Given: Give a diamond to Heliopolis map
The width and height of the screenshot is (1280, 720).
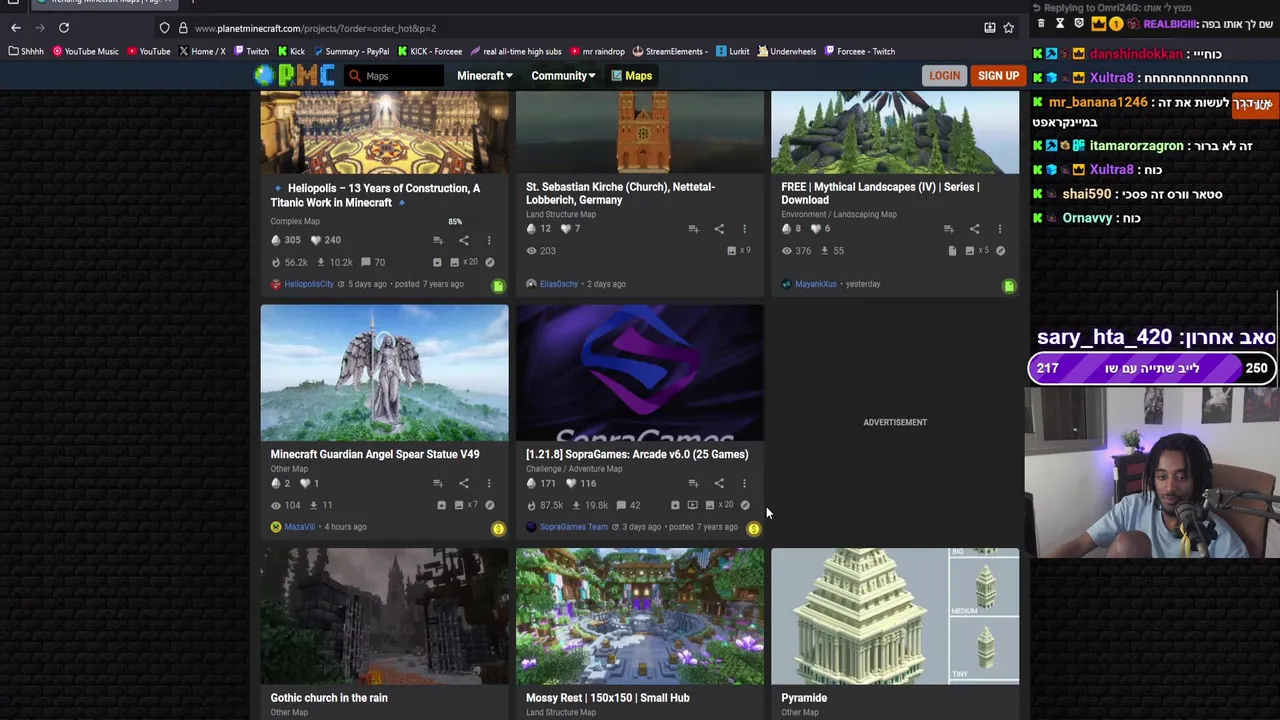Looking at the screenshot, I should (x=276, y=240).
